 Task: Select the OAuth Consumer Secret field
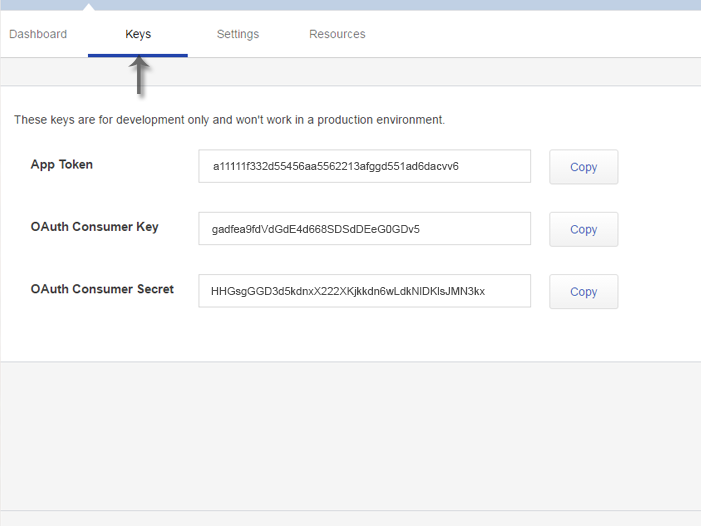point(364,291)
